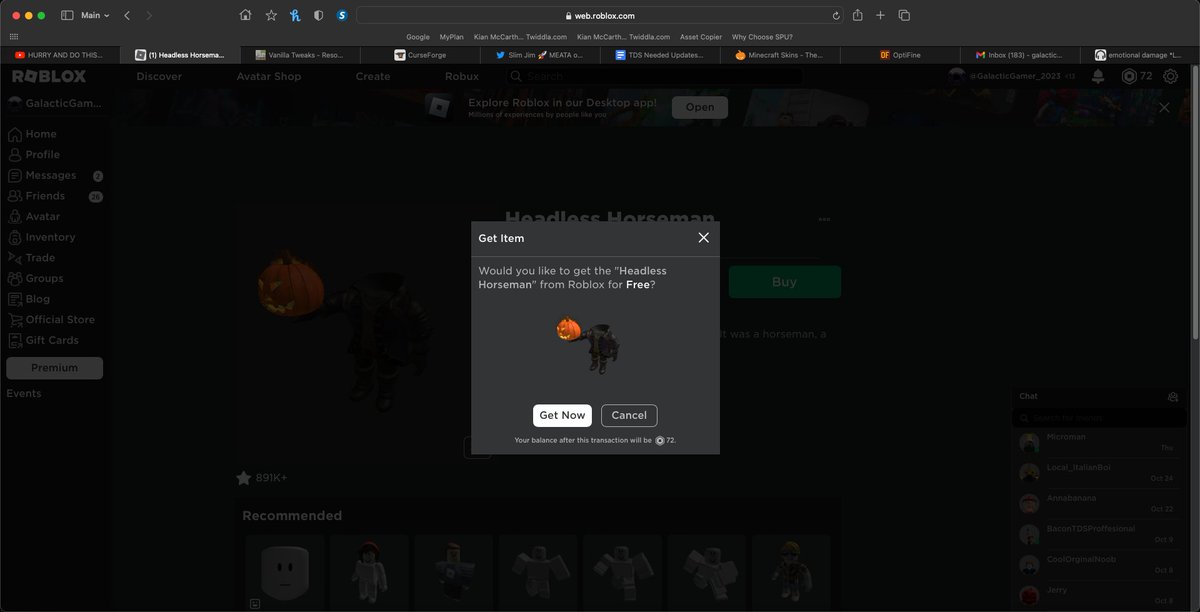The width and height of the screenshot is (1200, 612).
Task: Click the blue S extension icon
Action: pos(342,15)
